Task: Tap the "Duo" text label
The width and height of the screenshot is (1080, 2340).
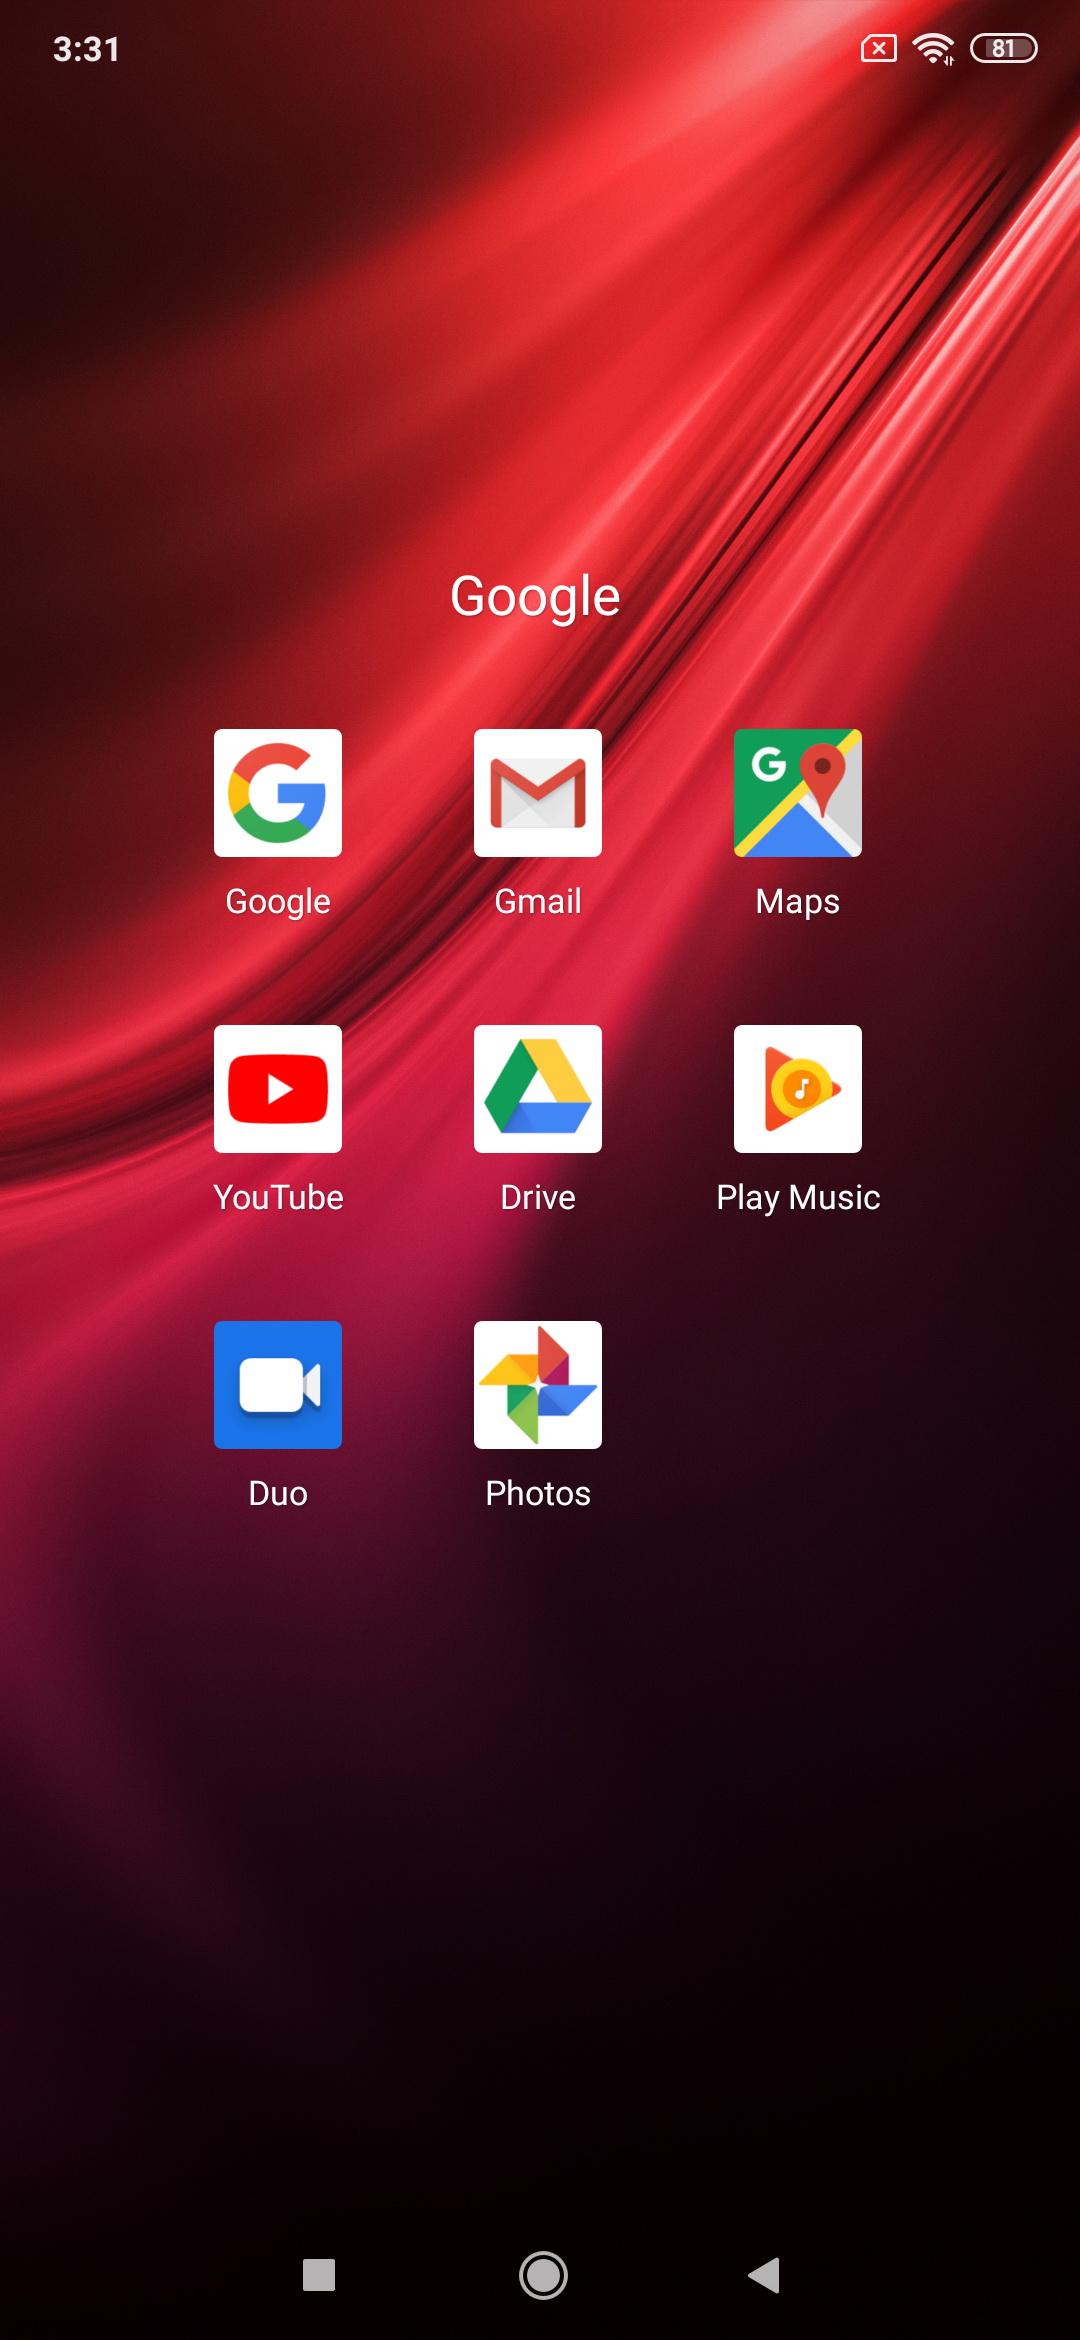Action: tap(278, 1493)
